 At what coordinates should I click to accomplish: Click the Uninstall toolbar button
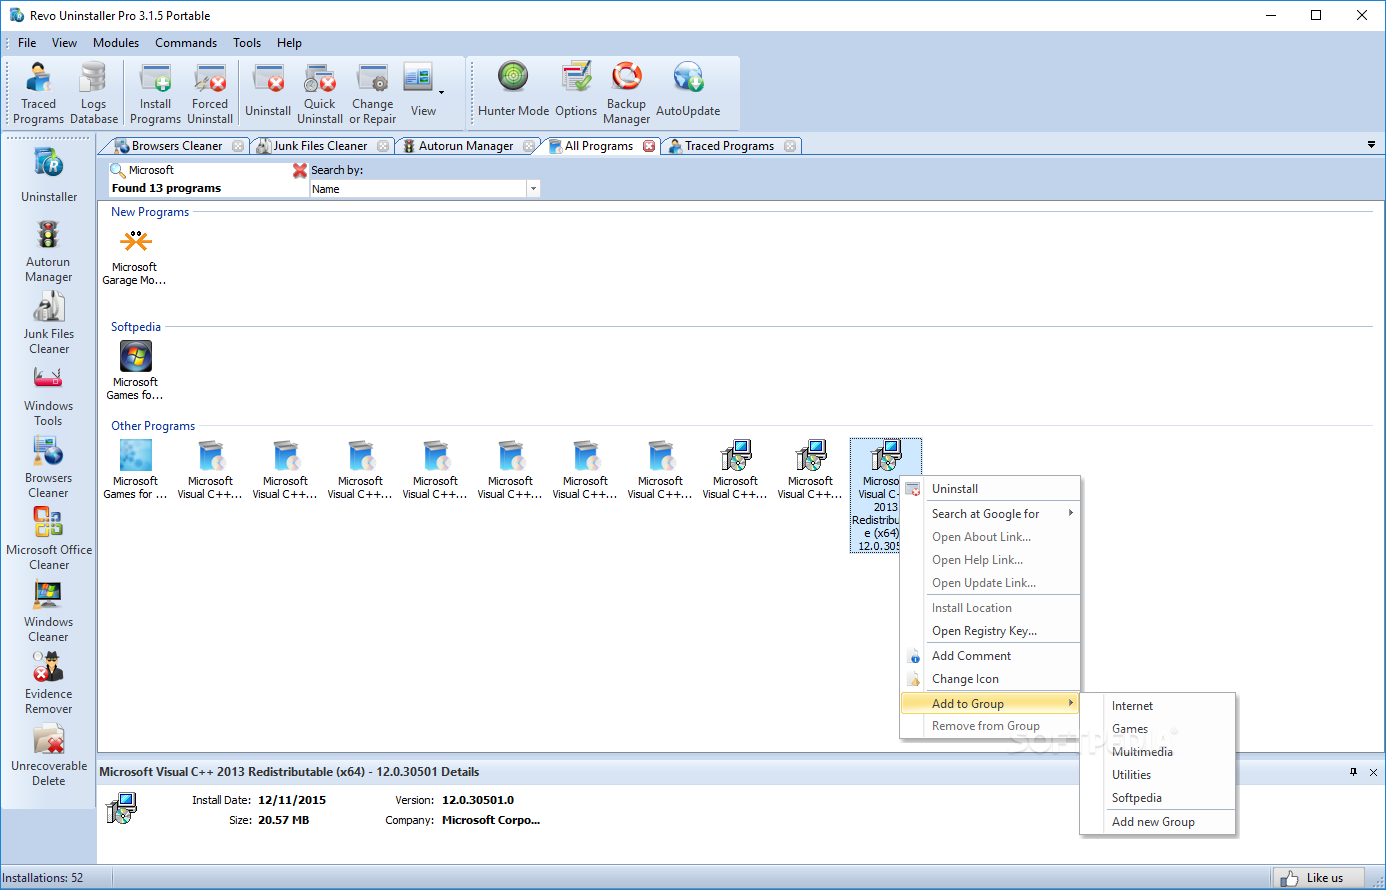click(x=268, y=93)
